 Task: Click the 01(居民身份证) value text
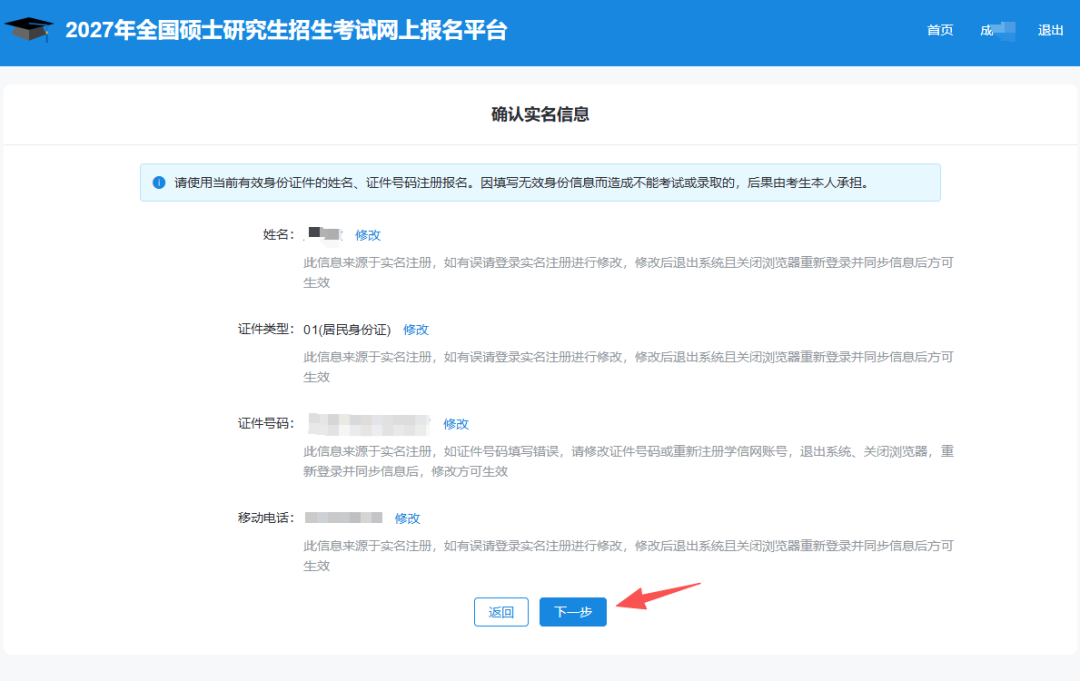click(x=347, y=330)
